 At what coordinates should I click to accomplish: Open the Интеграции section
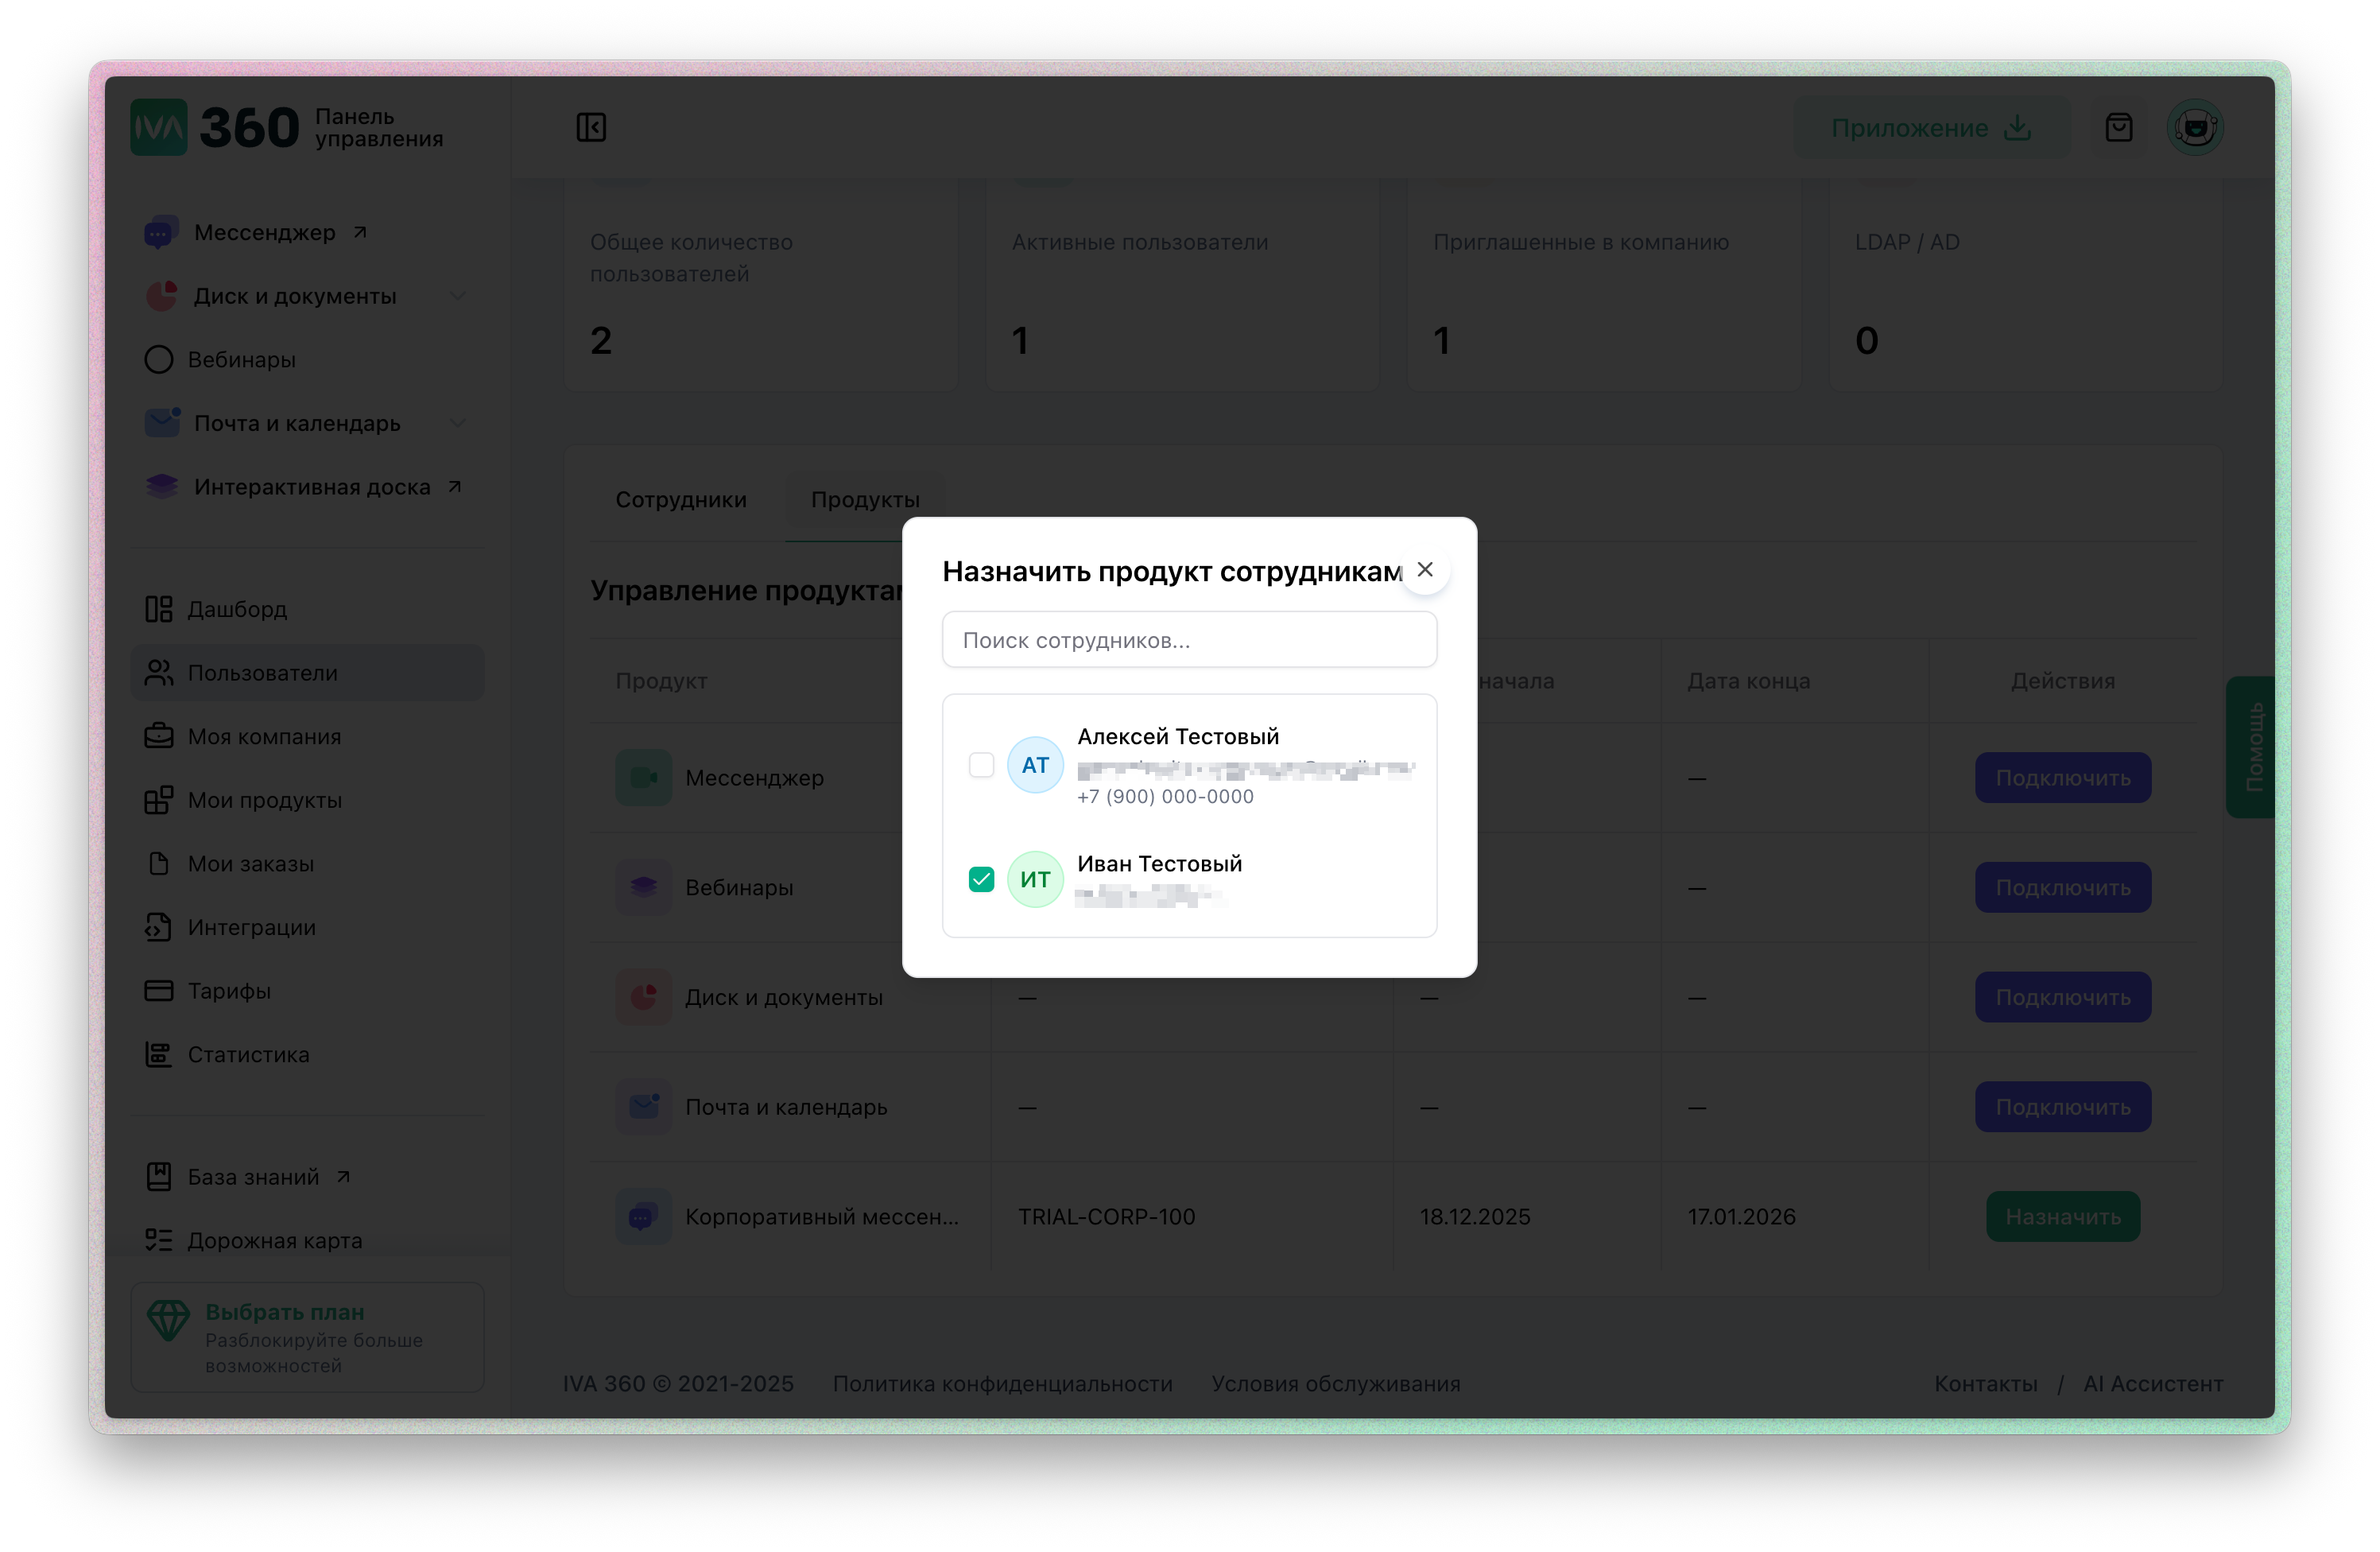252,927
